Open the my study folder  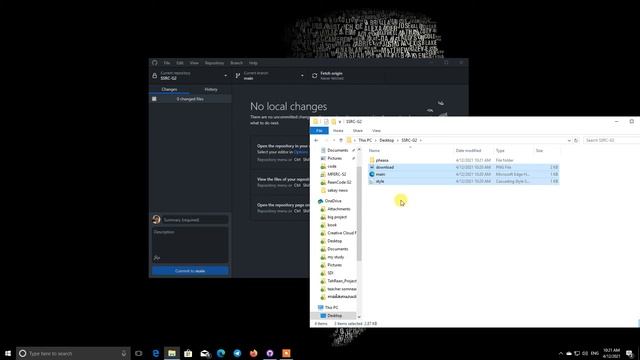click(336, 257)
